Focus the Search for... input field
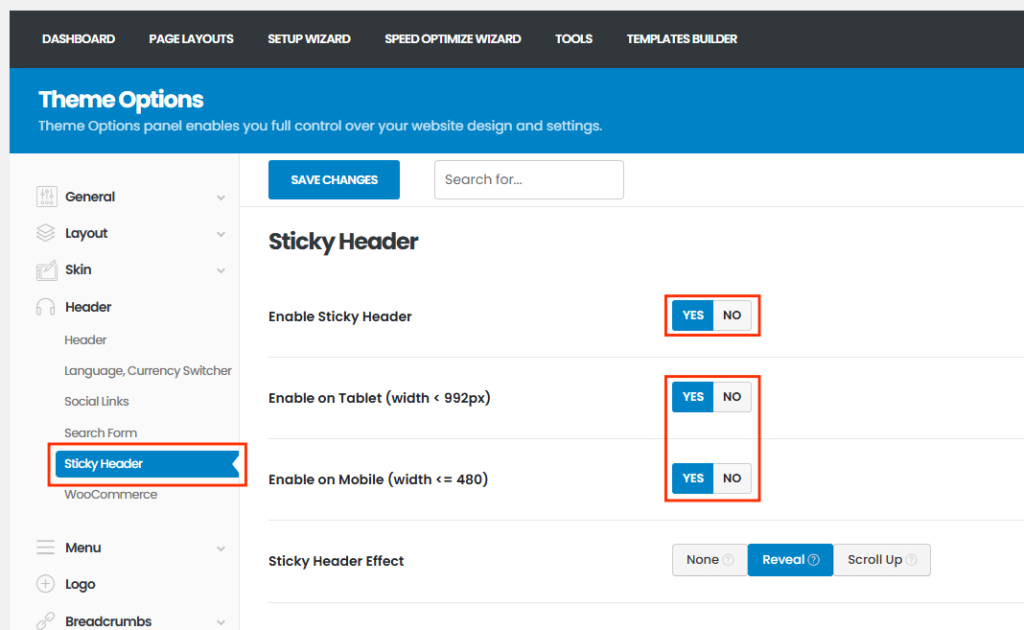1024x630 pixels. [528, 180]
